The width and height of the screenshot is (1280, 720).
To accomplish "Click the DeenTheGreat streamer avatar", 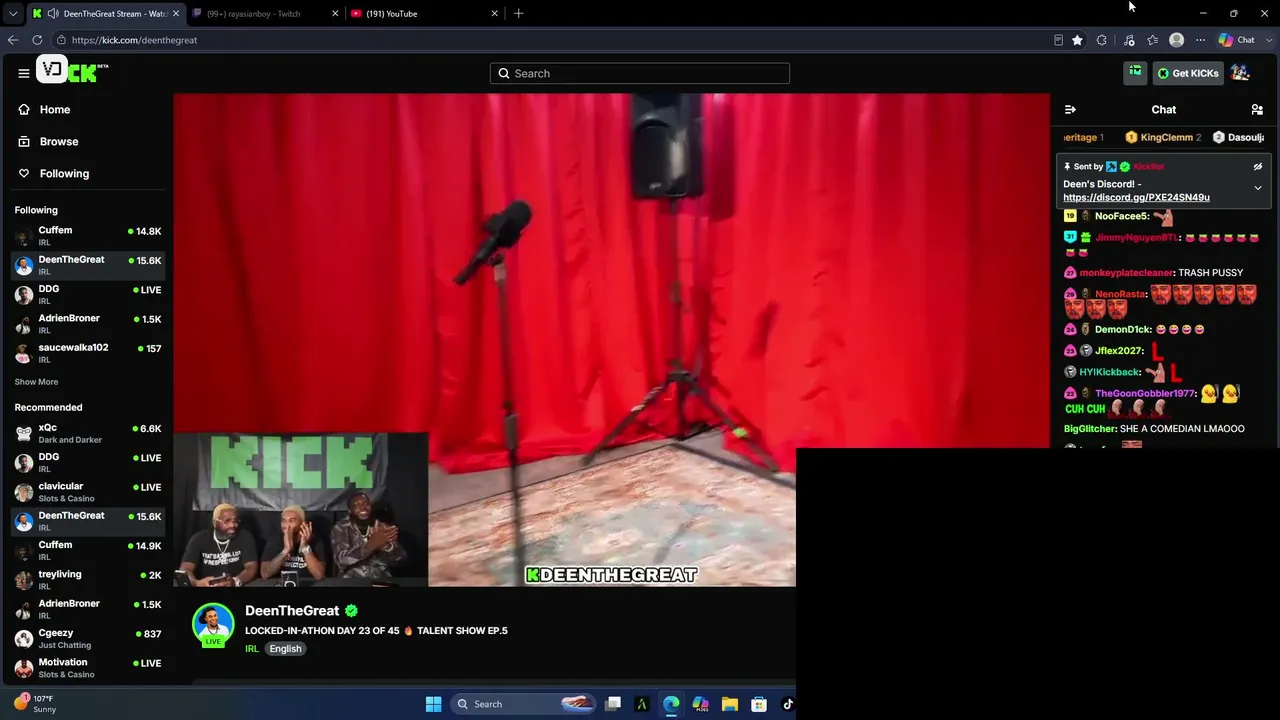I will [212, 624].
